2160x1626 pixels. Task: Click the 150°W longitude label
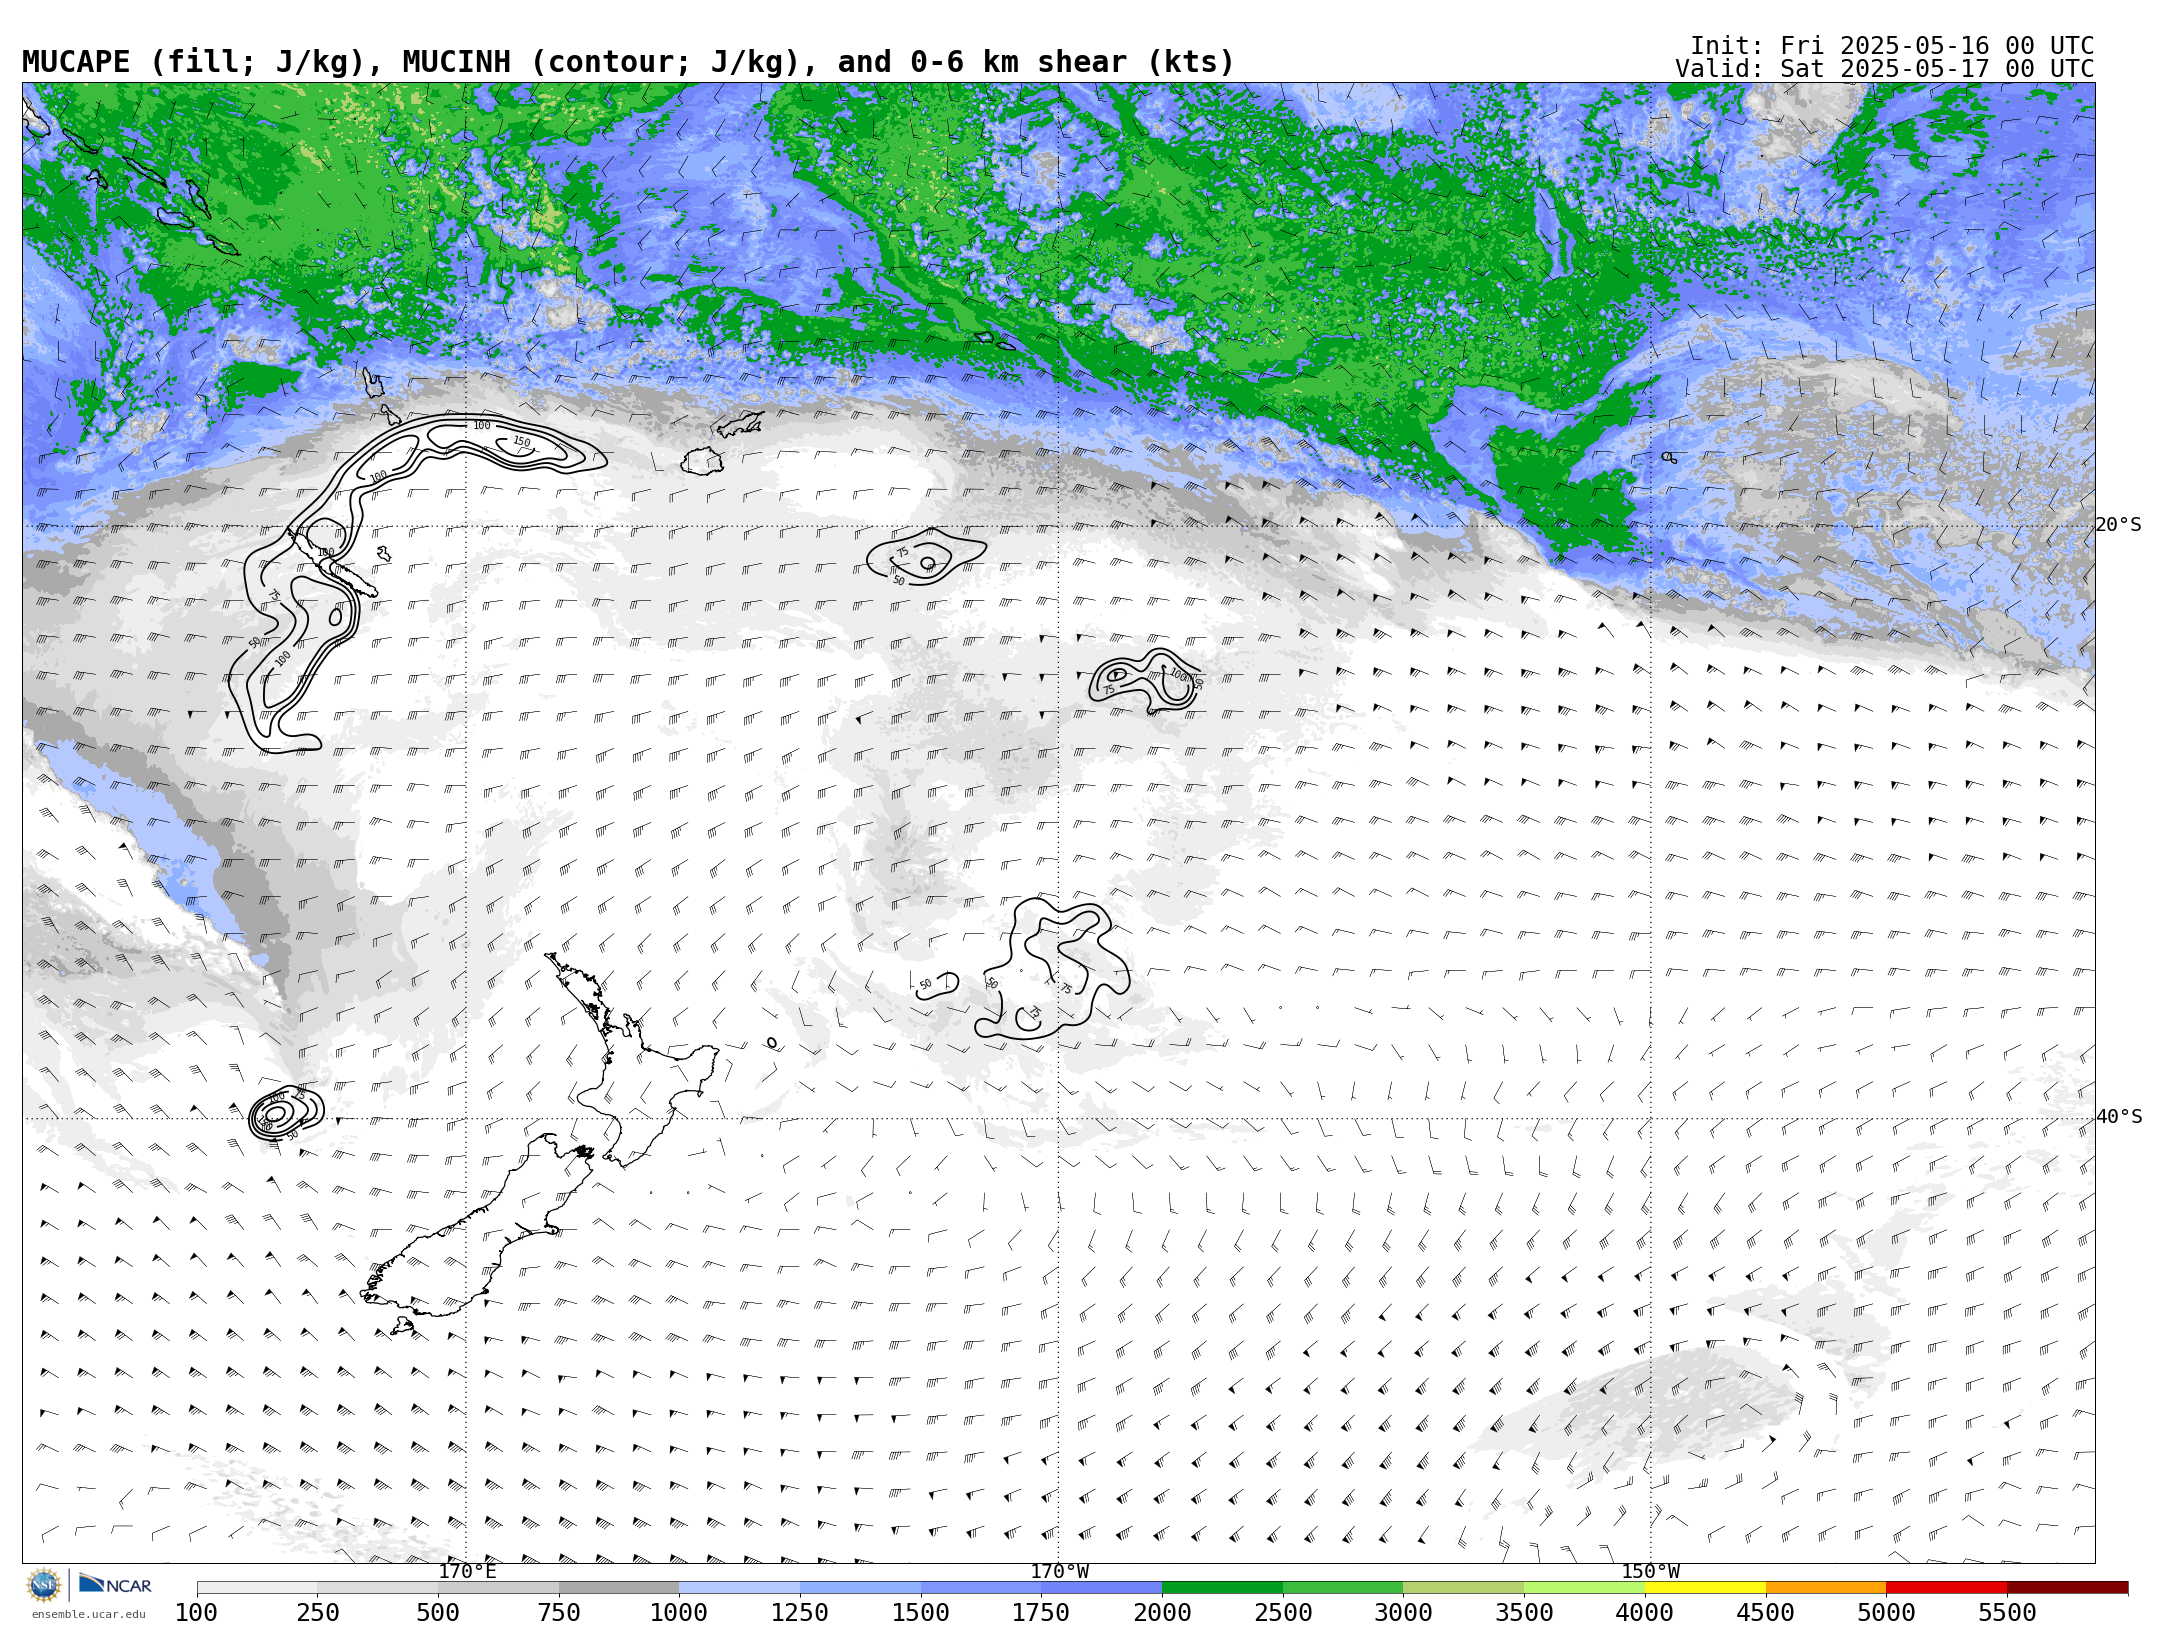pyautogui.click(x=1650, y=1571)
